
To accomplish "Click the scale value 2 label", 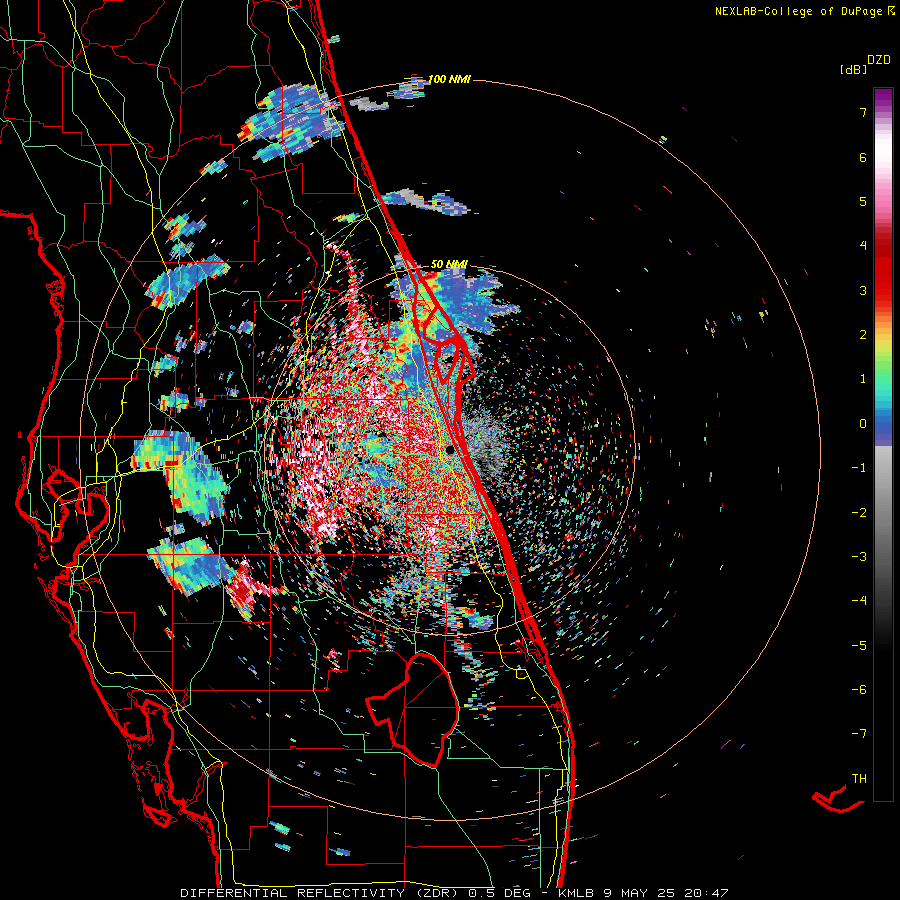I will (863, 335).
